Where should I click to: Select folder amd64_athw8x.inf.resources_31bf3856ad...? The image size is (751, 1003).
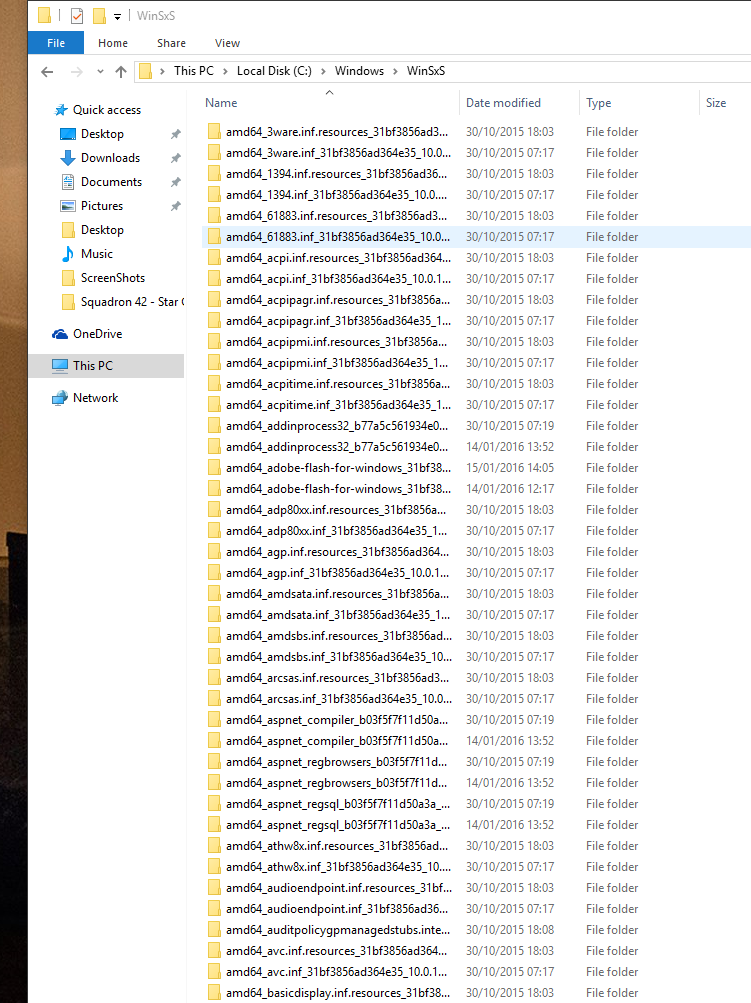pos(336,846)
